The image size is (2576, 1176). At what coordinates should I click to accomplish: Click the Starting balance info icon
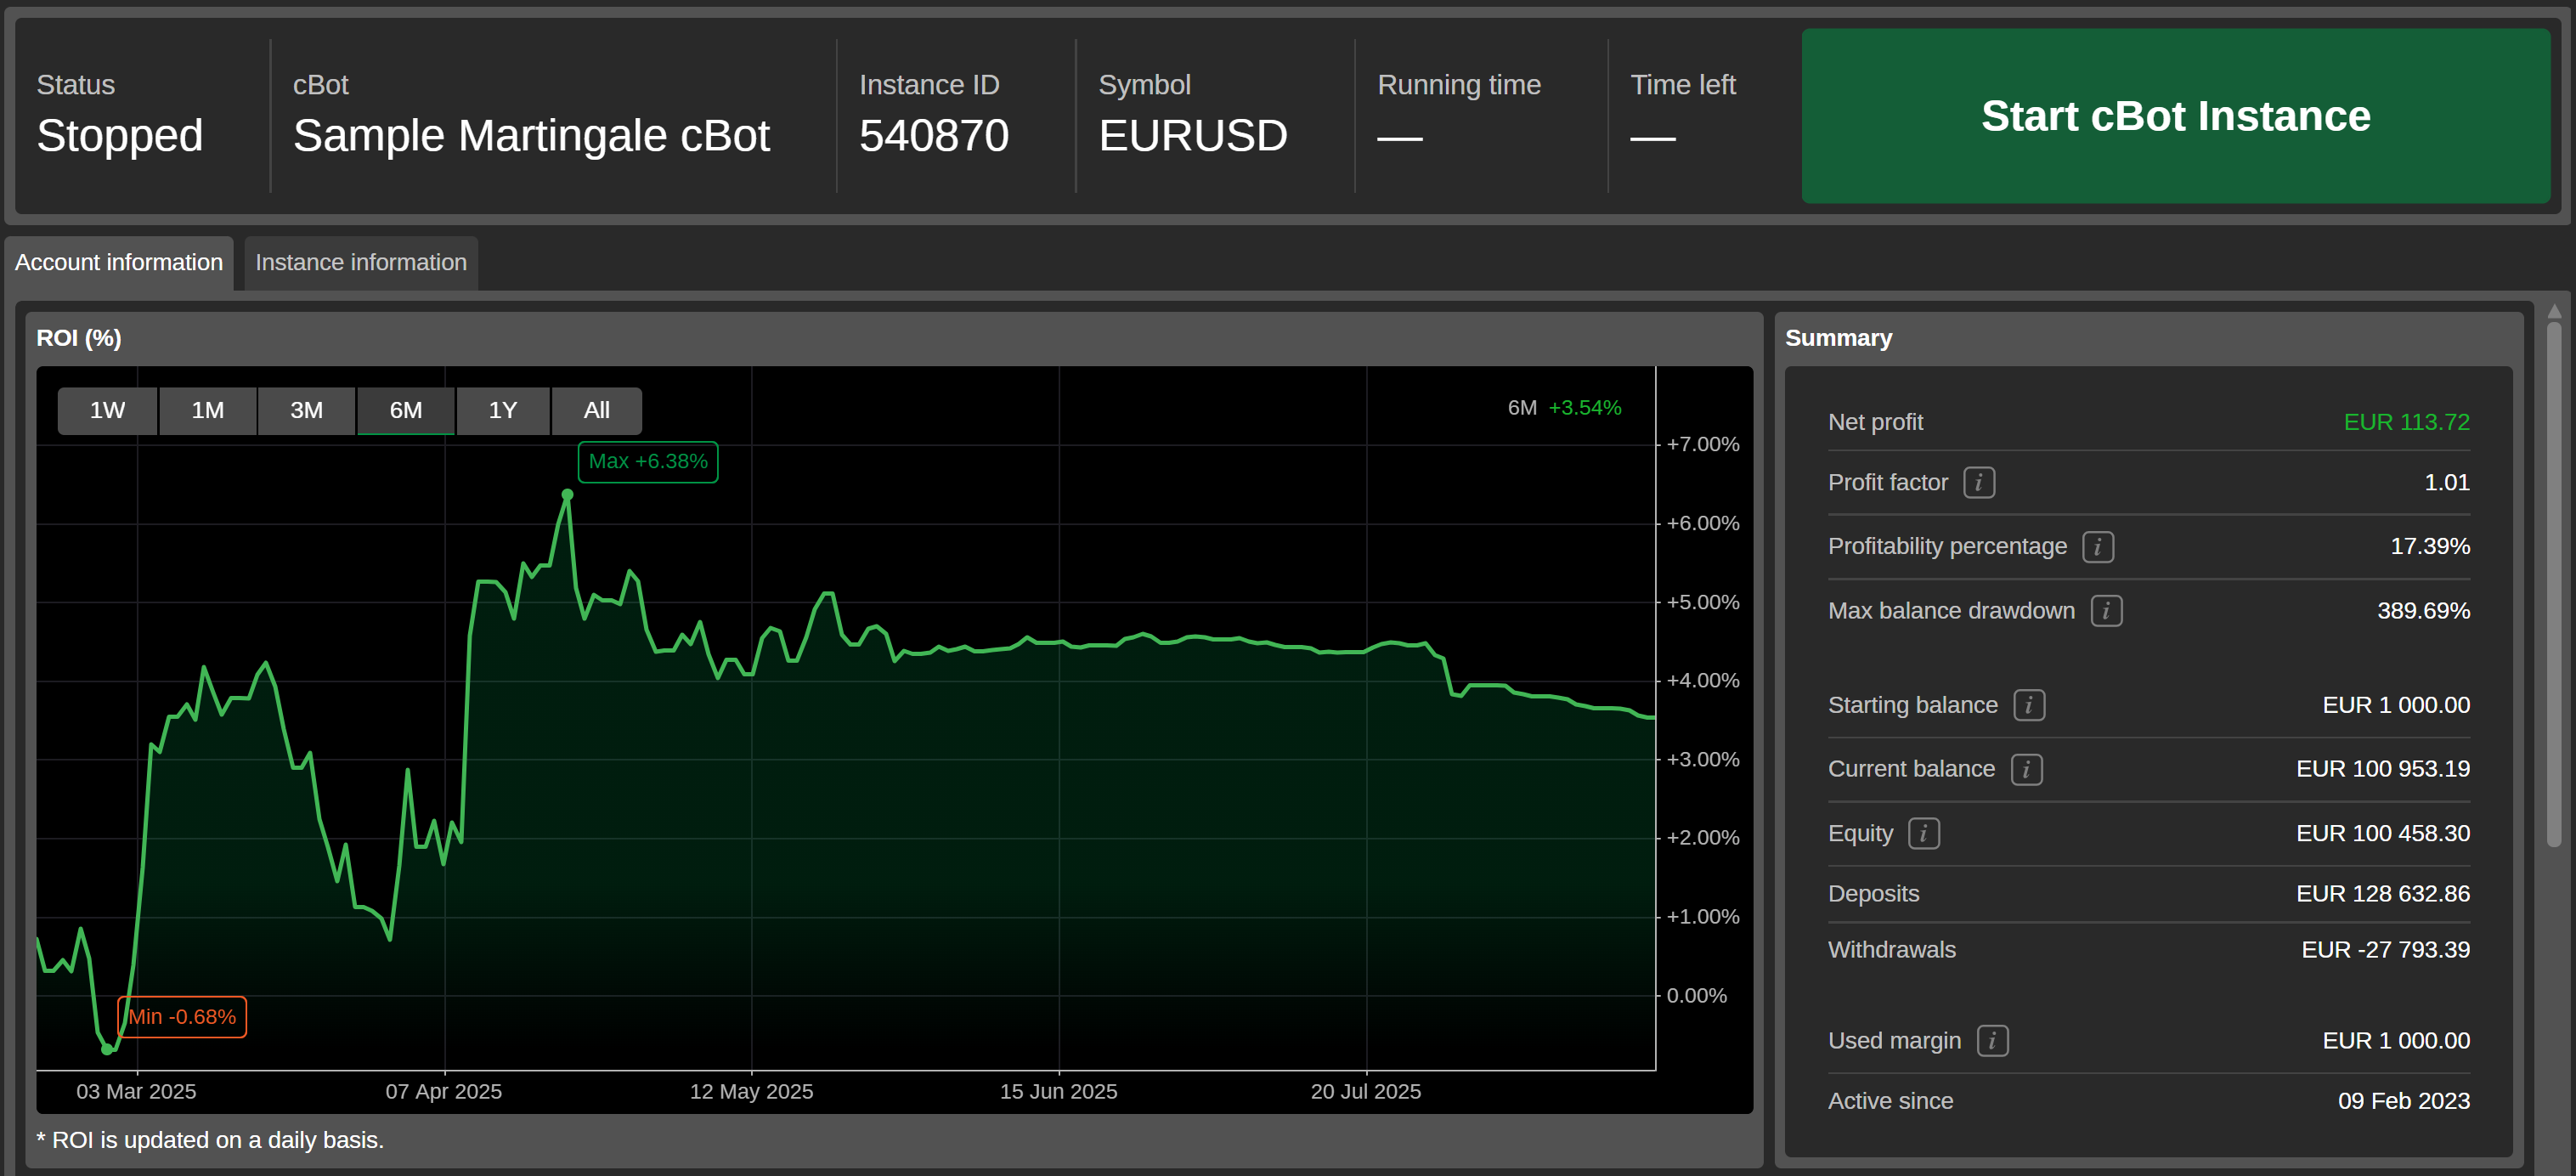pyautogui.click(x=2028, y=705)
